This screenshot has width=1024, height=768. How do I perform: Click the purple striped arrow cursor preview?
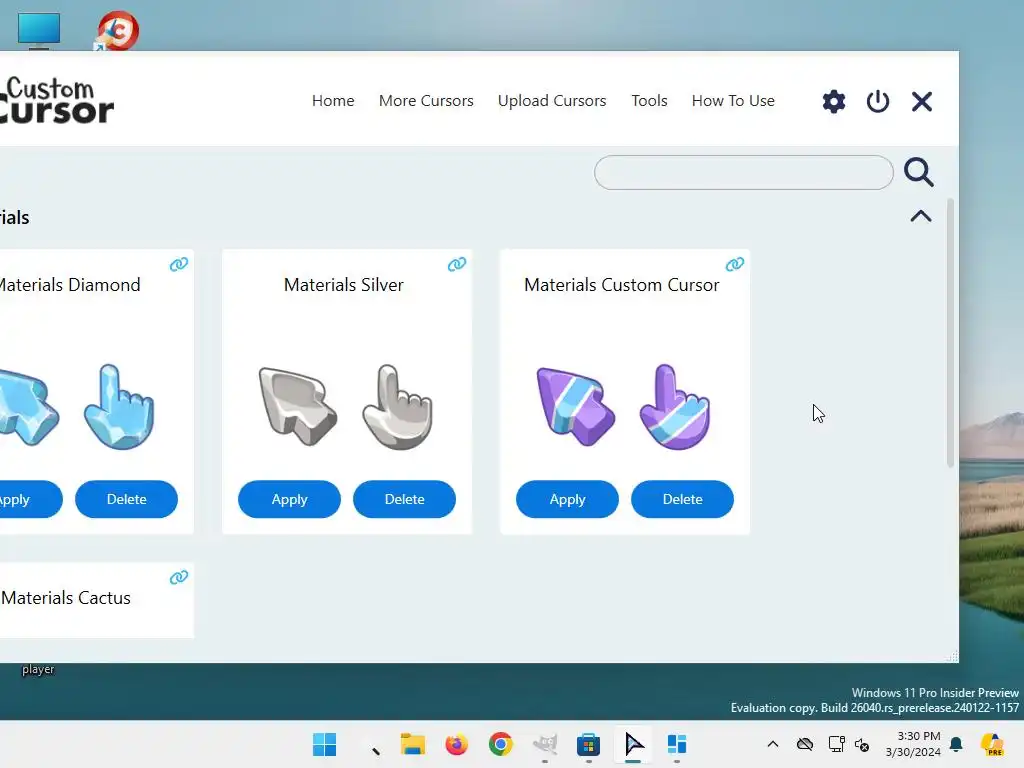coord(575,406)
